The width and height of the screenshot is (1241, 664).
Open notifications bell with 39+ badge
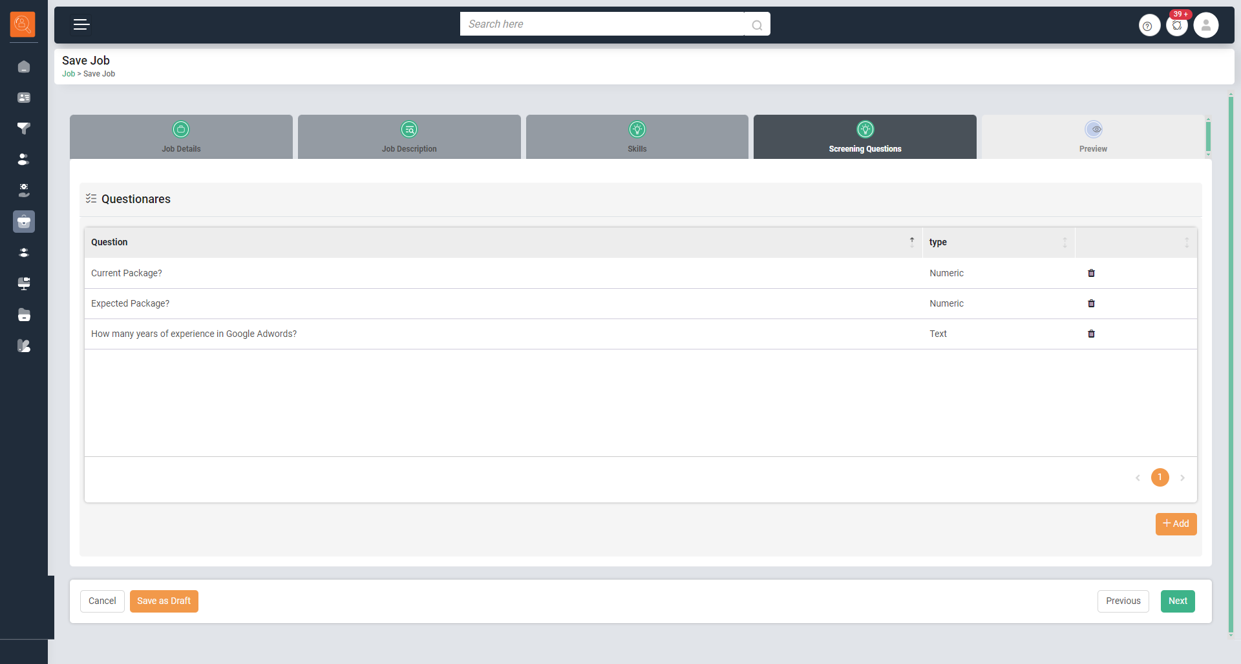(1177, 26)
